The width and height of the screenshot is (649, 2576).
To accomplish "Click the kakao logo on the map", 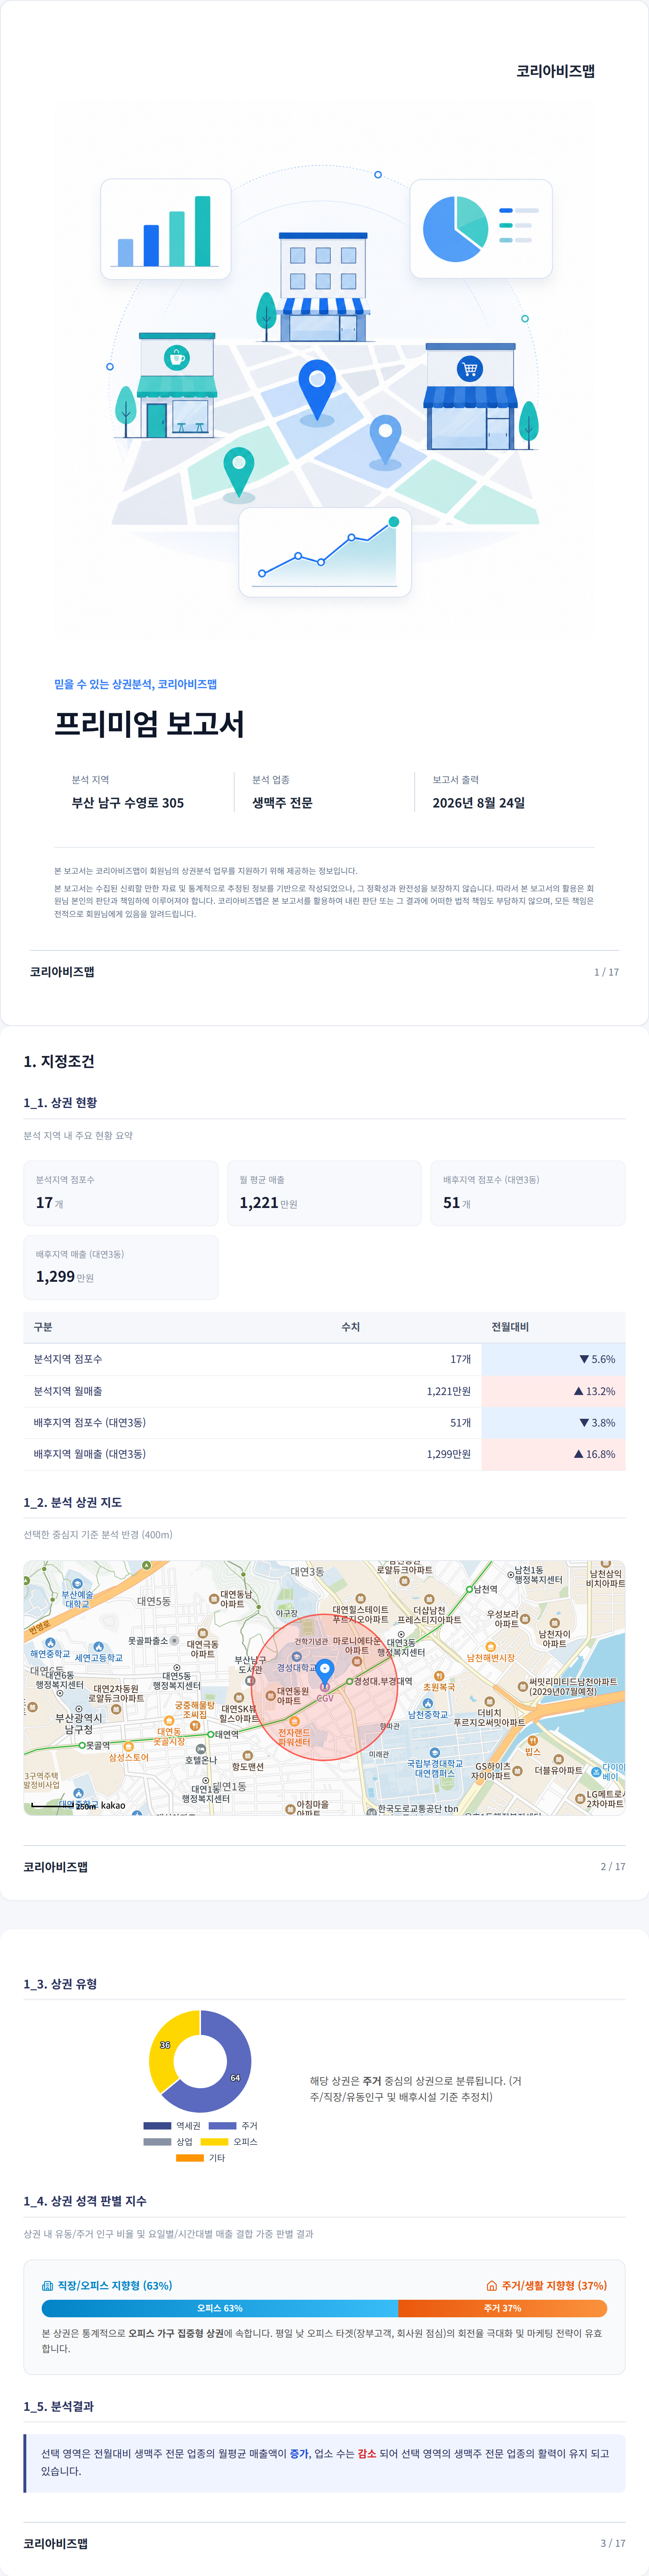I will click(x=113, y=1805).
